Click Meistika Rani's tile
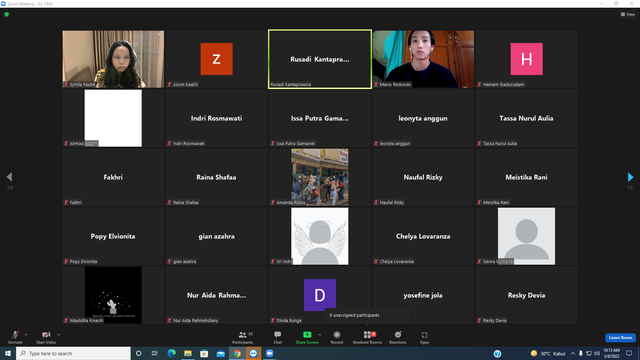640x360 pixels. 527,177
